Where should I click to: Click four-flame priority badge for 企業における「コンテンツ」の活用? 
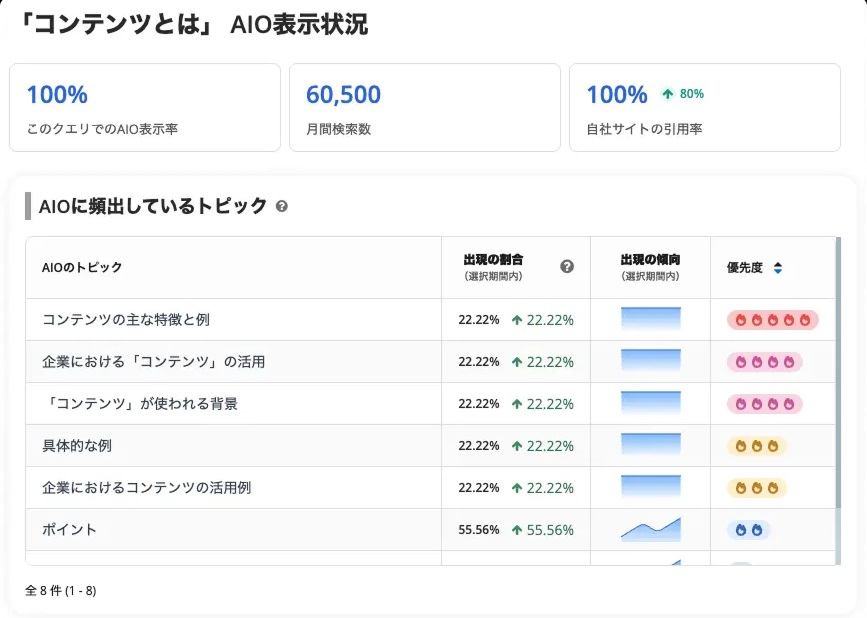coord(764,362)
